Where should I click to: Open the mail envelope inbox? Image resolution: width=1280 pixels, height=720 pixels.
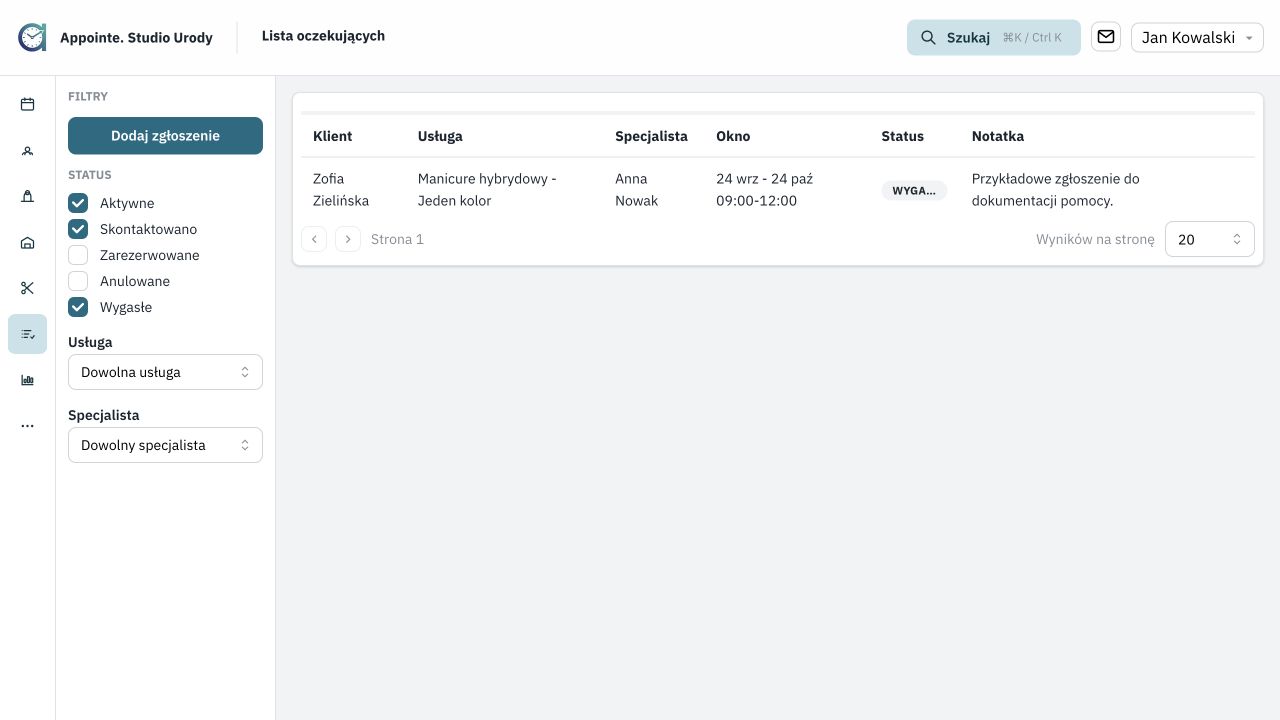pyautogui.click(x=1106, y=37)
